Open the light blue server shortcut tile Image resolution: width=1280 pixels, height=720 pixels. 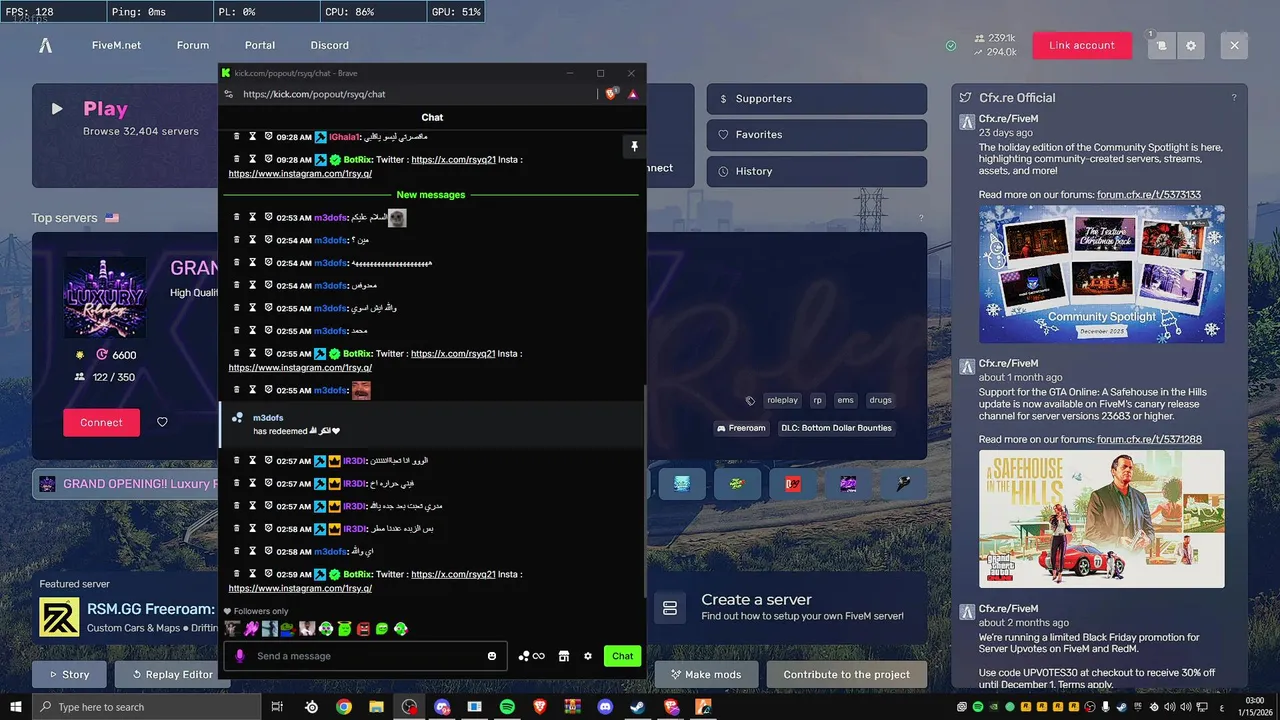tap(682, 484)
